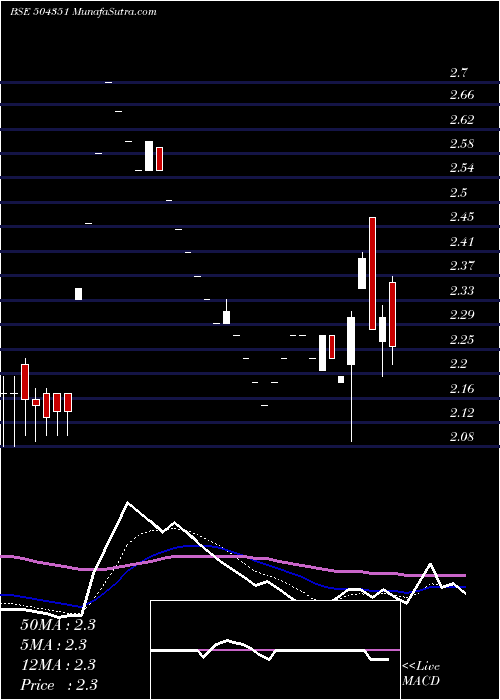Click the 2.2 price axis label
This screenshot has height=700, width=500.
[x=458, y=364]
